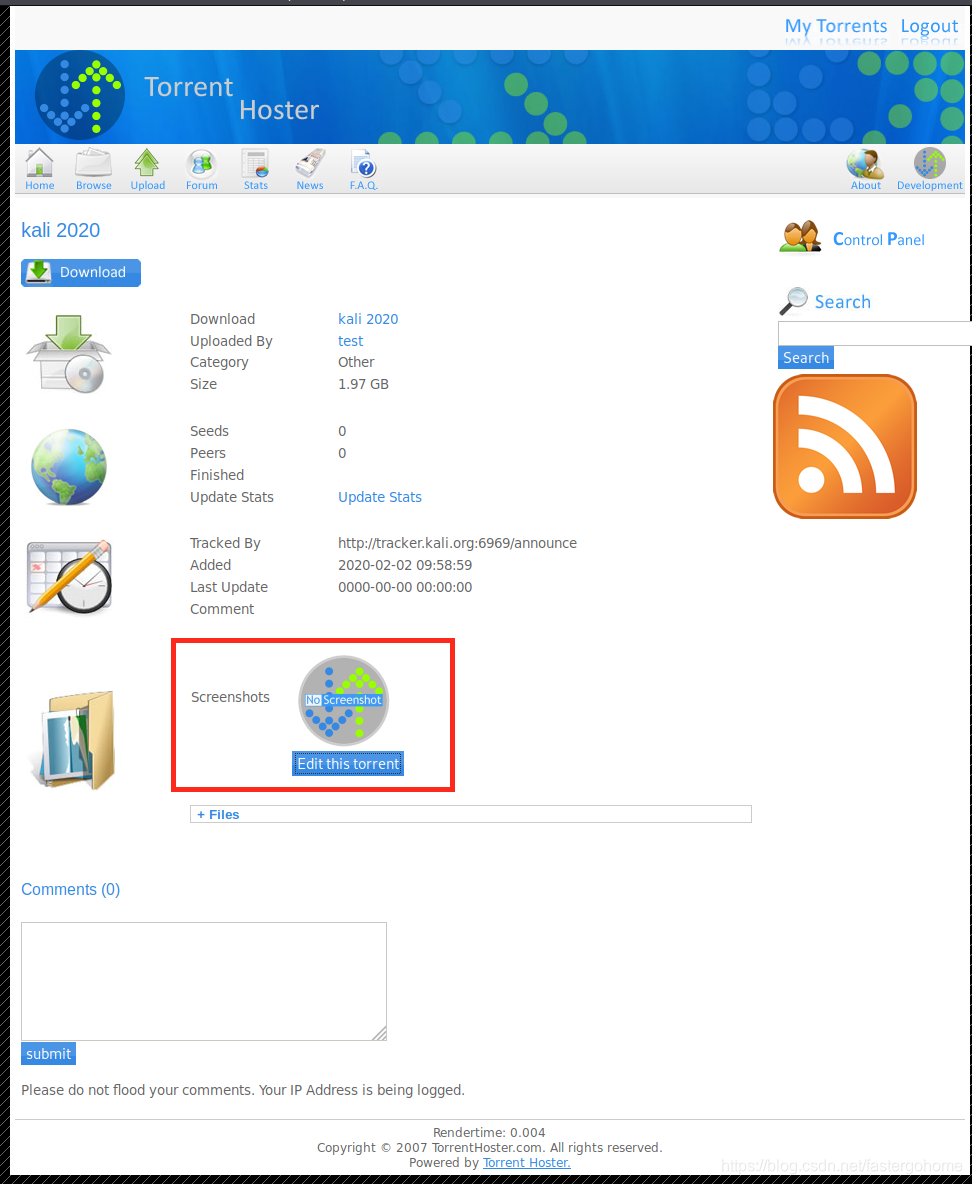Click the 'Comments (0)' heading
The height and width of the screenshot is (1184, 972).
click(70, 889)
